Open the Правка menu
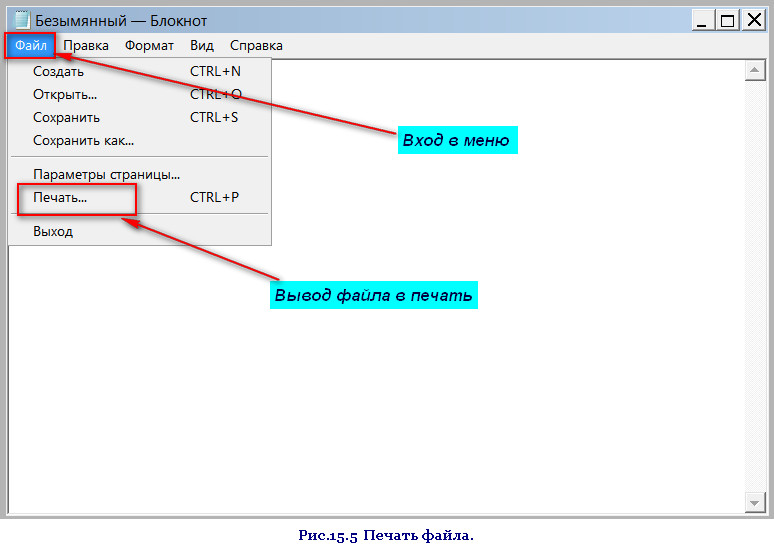 (x=86, y=45)
